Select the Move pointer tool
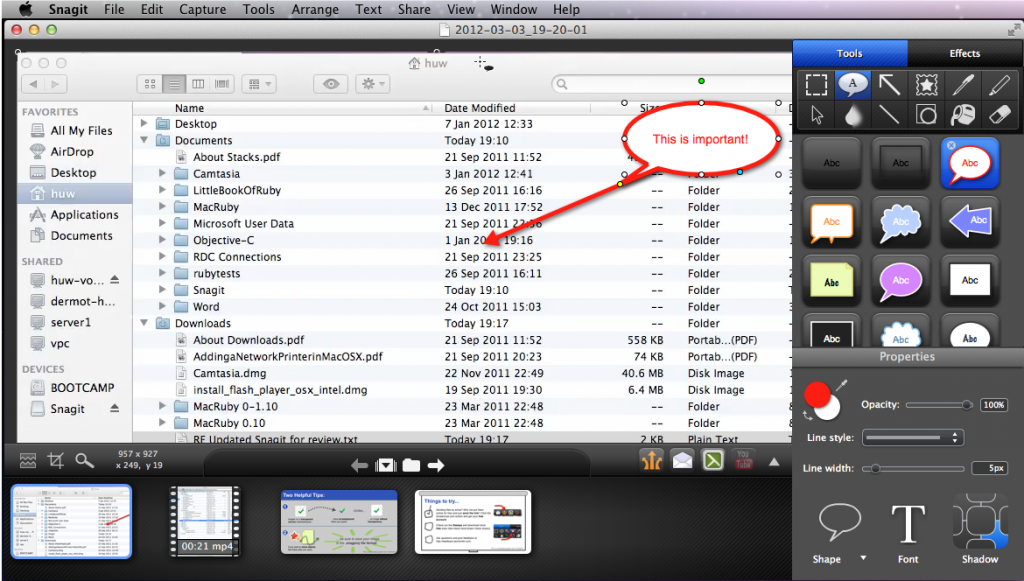The width and height of the screenshot is (1024, 581). [816, 115]
